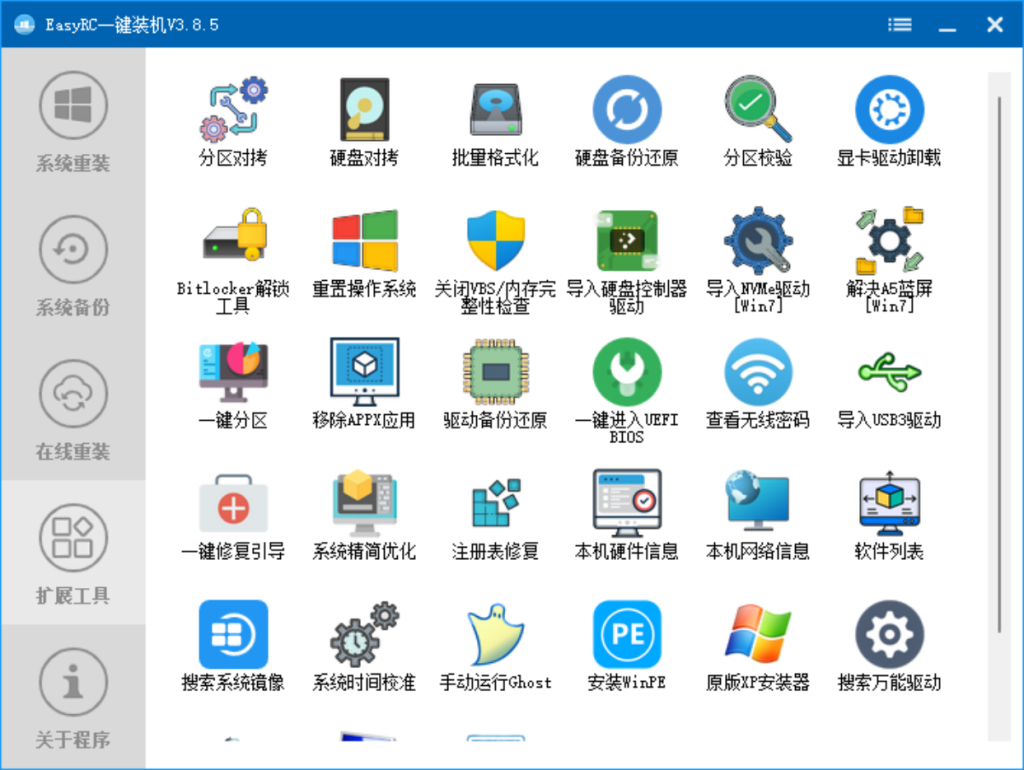The width and height of the screenshot is (1024, 770).
Task: Open 显卡驱动卸载 GPU driver uninstaller
Action: 889,121
